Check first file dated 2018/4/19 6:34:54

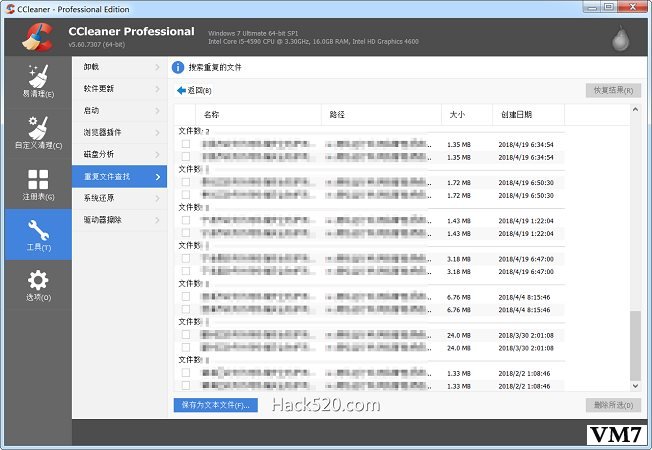click(x=186, y=144)
